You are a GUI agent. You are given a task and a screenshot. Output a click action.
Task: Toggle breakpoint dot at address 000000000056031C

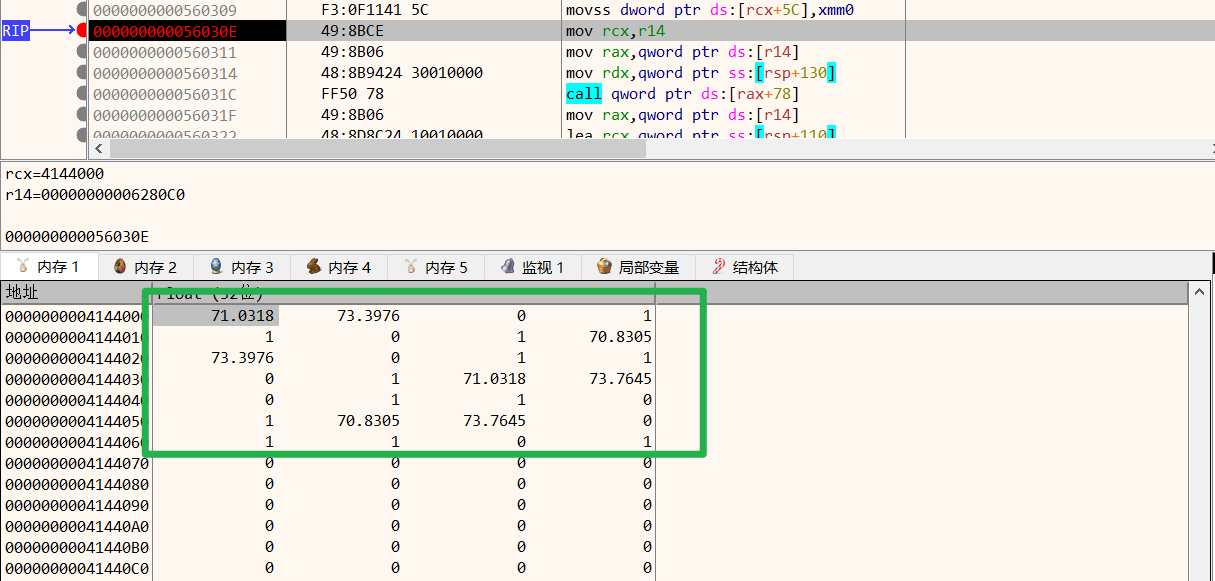[82, 94]
